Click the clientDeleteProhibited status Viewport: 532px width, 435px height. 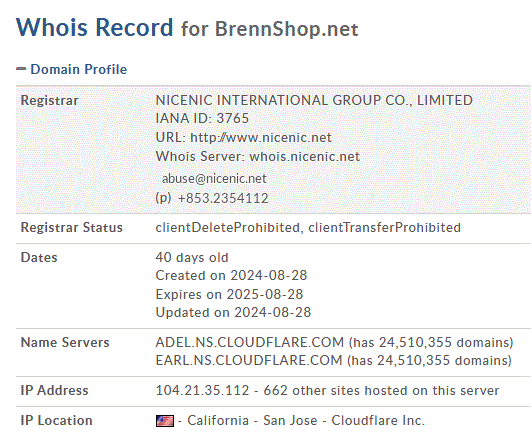click(227, 227)
